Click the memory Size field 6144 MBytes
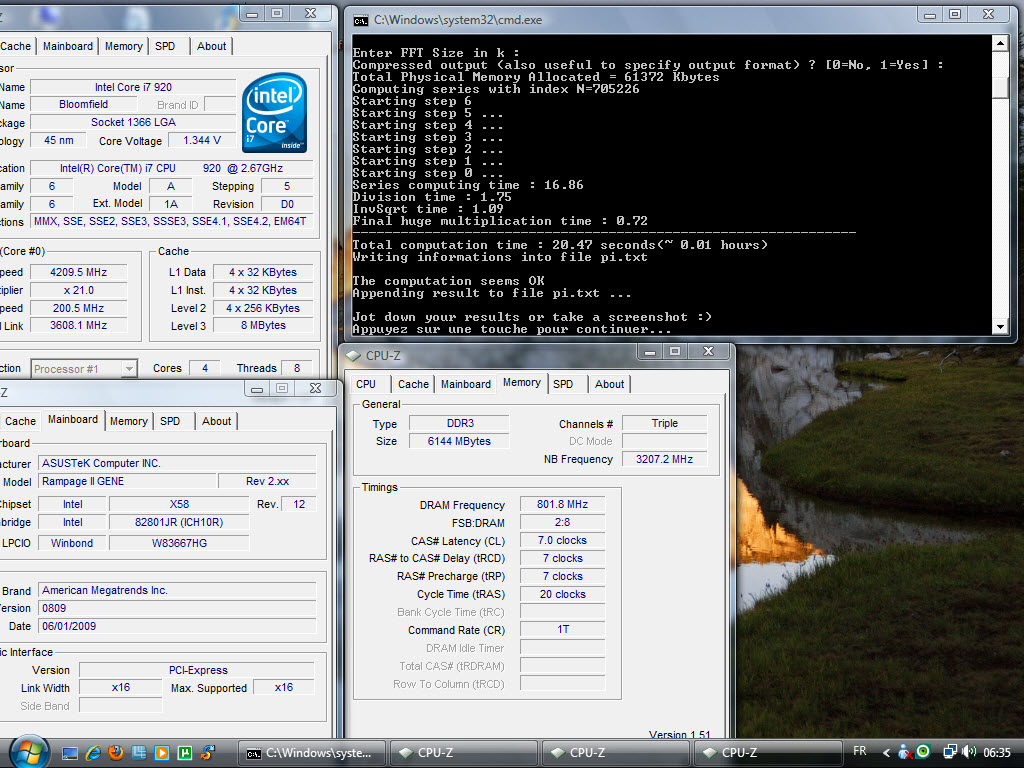Image resolution: width=1024 pixels, height=768 pixels. (459, 441)
